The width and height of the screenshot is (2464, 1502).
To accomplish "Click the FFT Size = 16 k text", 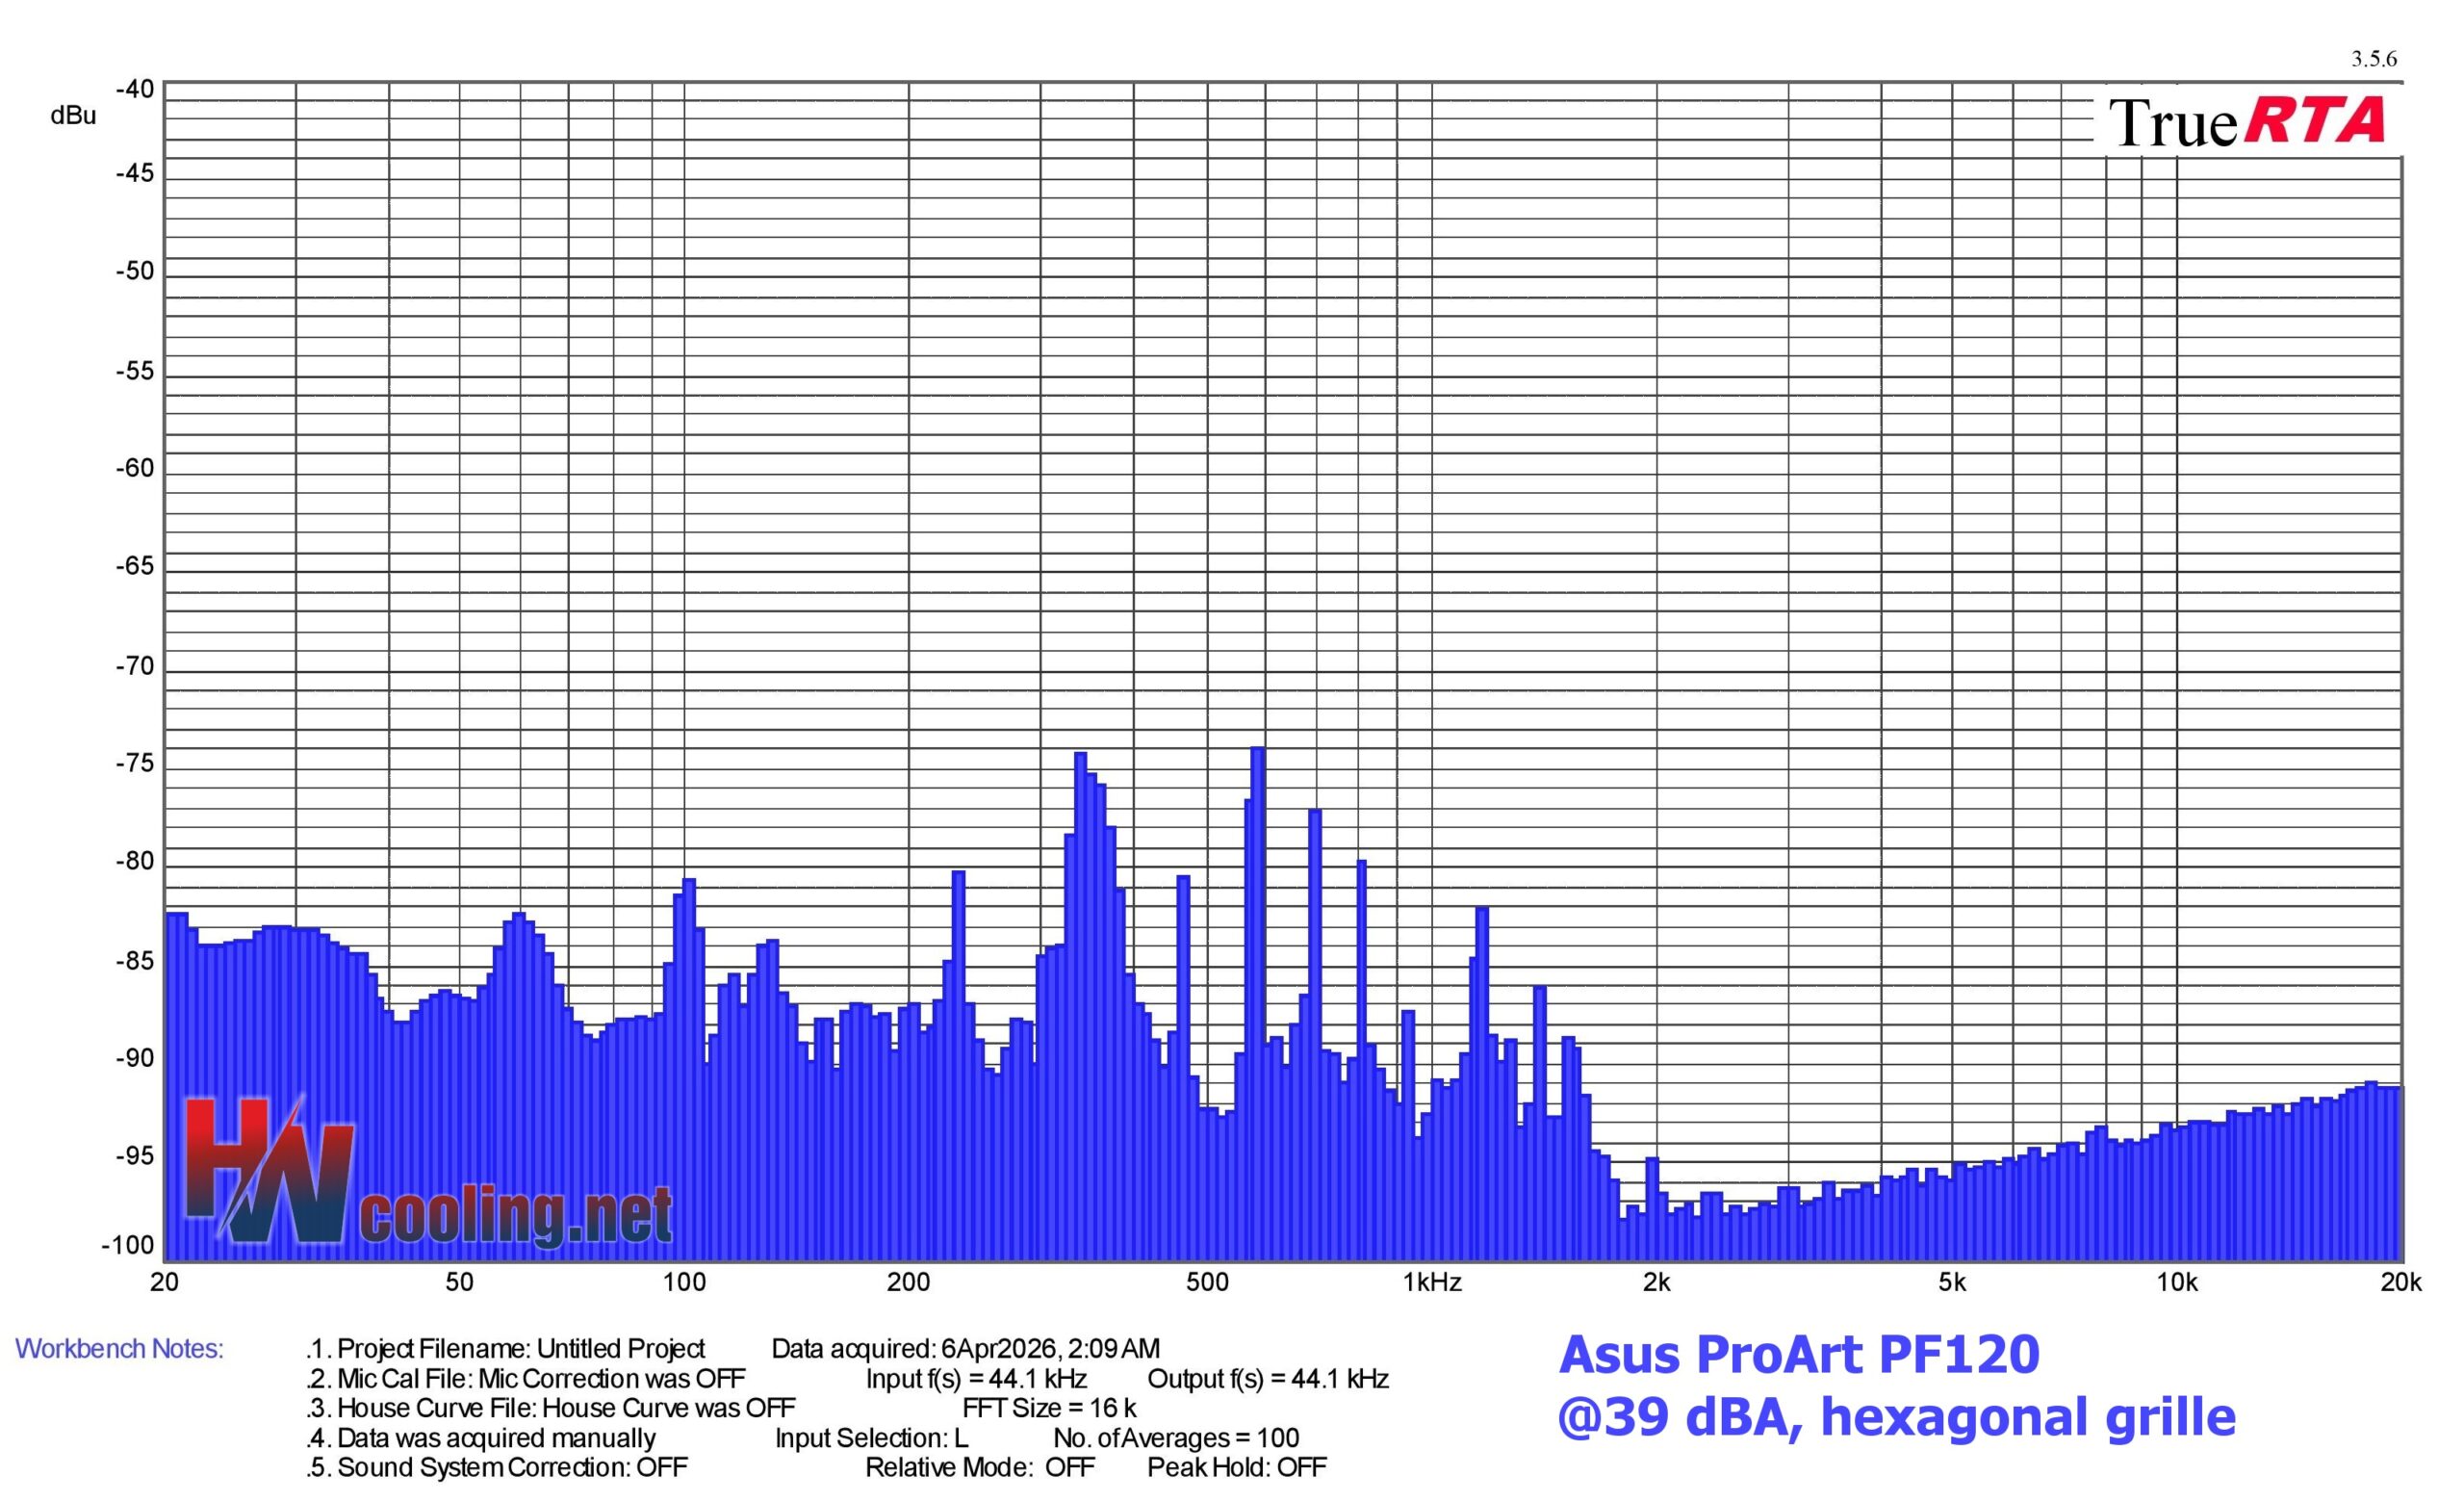I will tap(1049, 1408).
